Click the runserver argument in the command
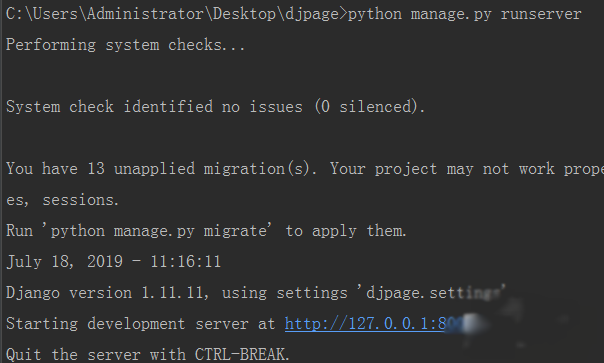The image size is (604, 363). (x=541, y=14)
